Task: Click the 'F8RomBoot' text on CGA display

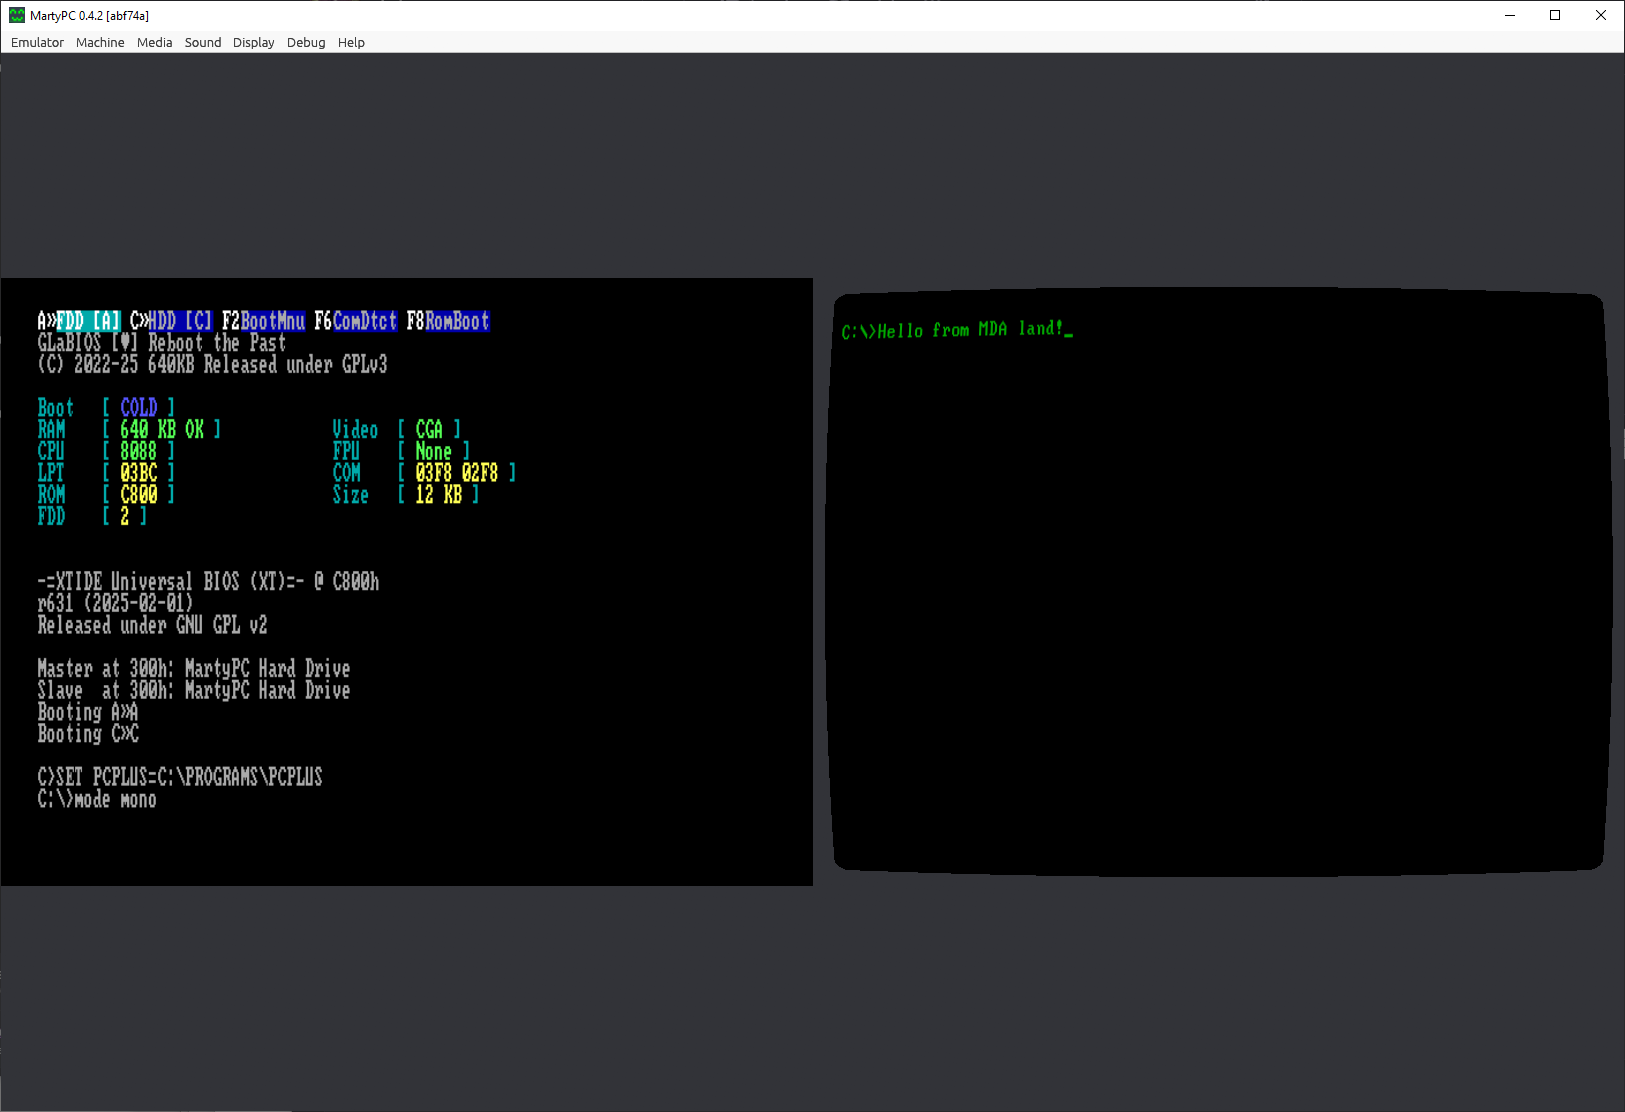Action: 447,321
